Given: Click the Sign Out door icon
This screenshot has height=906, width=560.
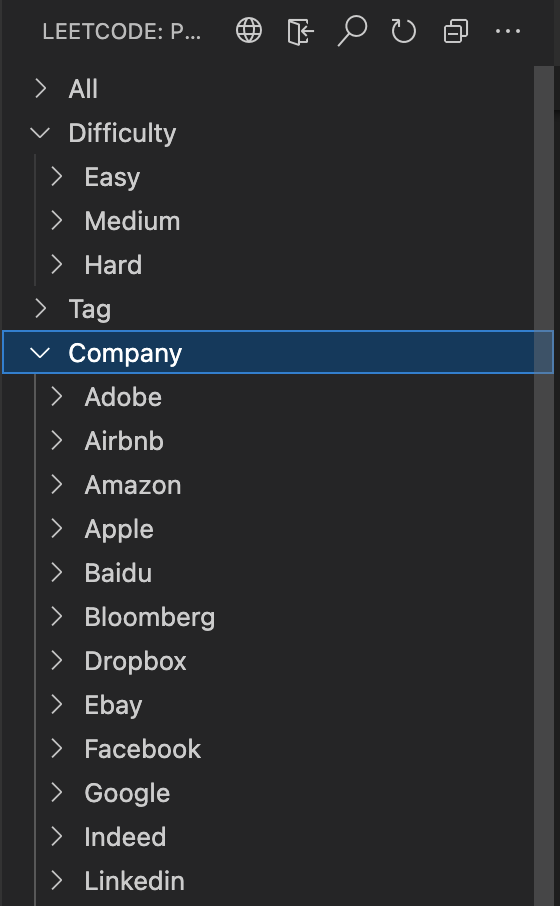Looking at the screenshot, I should [301, 31].
